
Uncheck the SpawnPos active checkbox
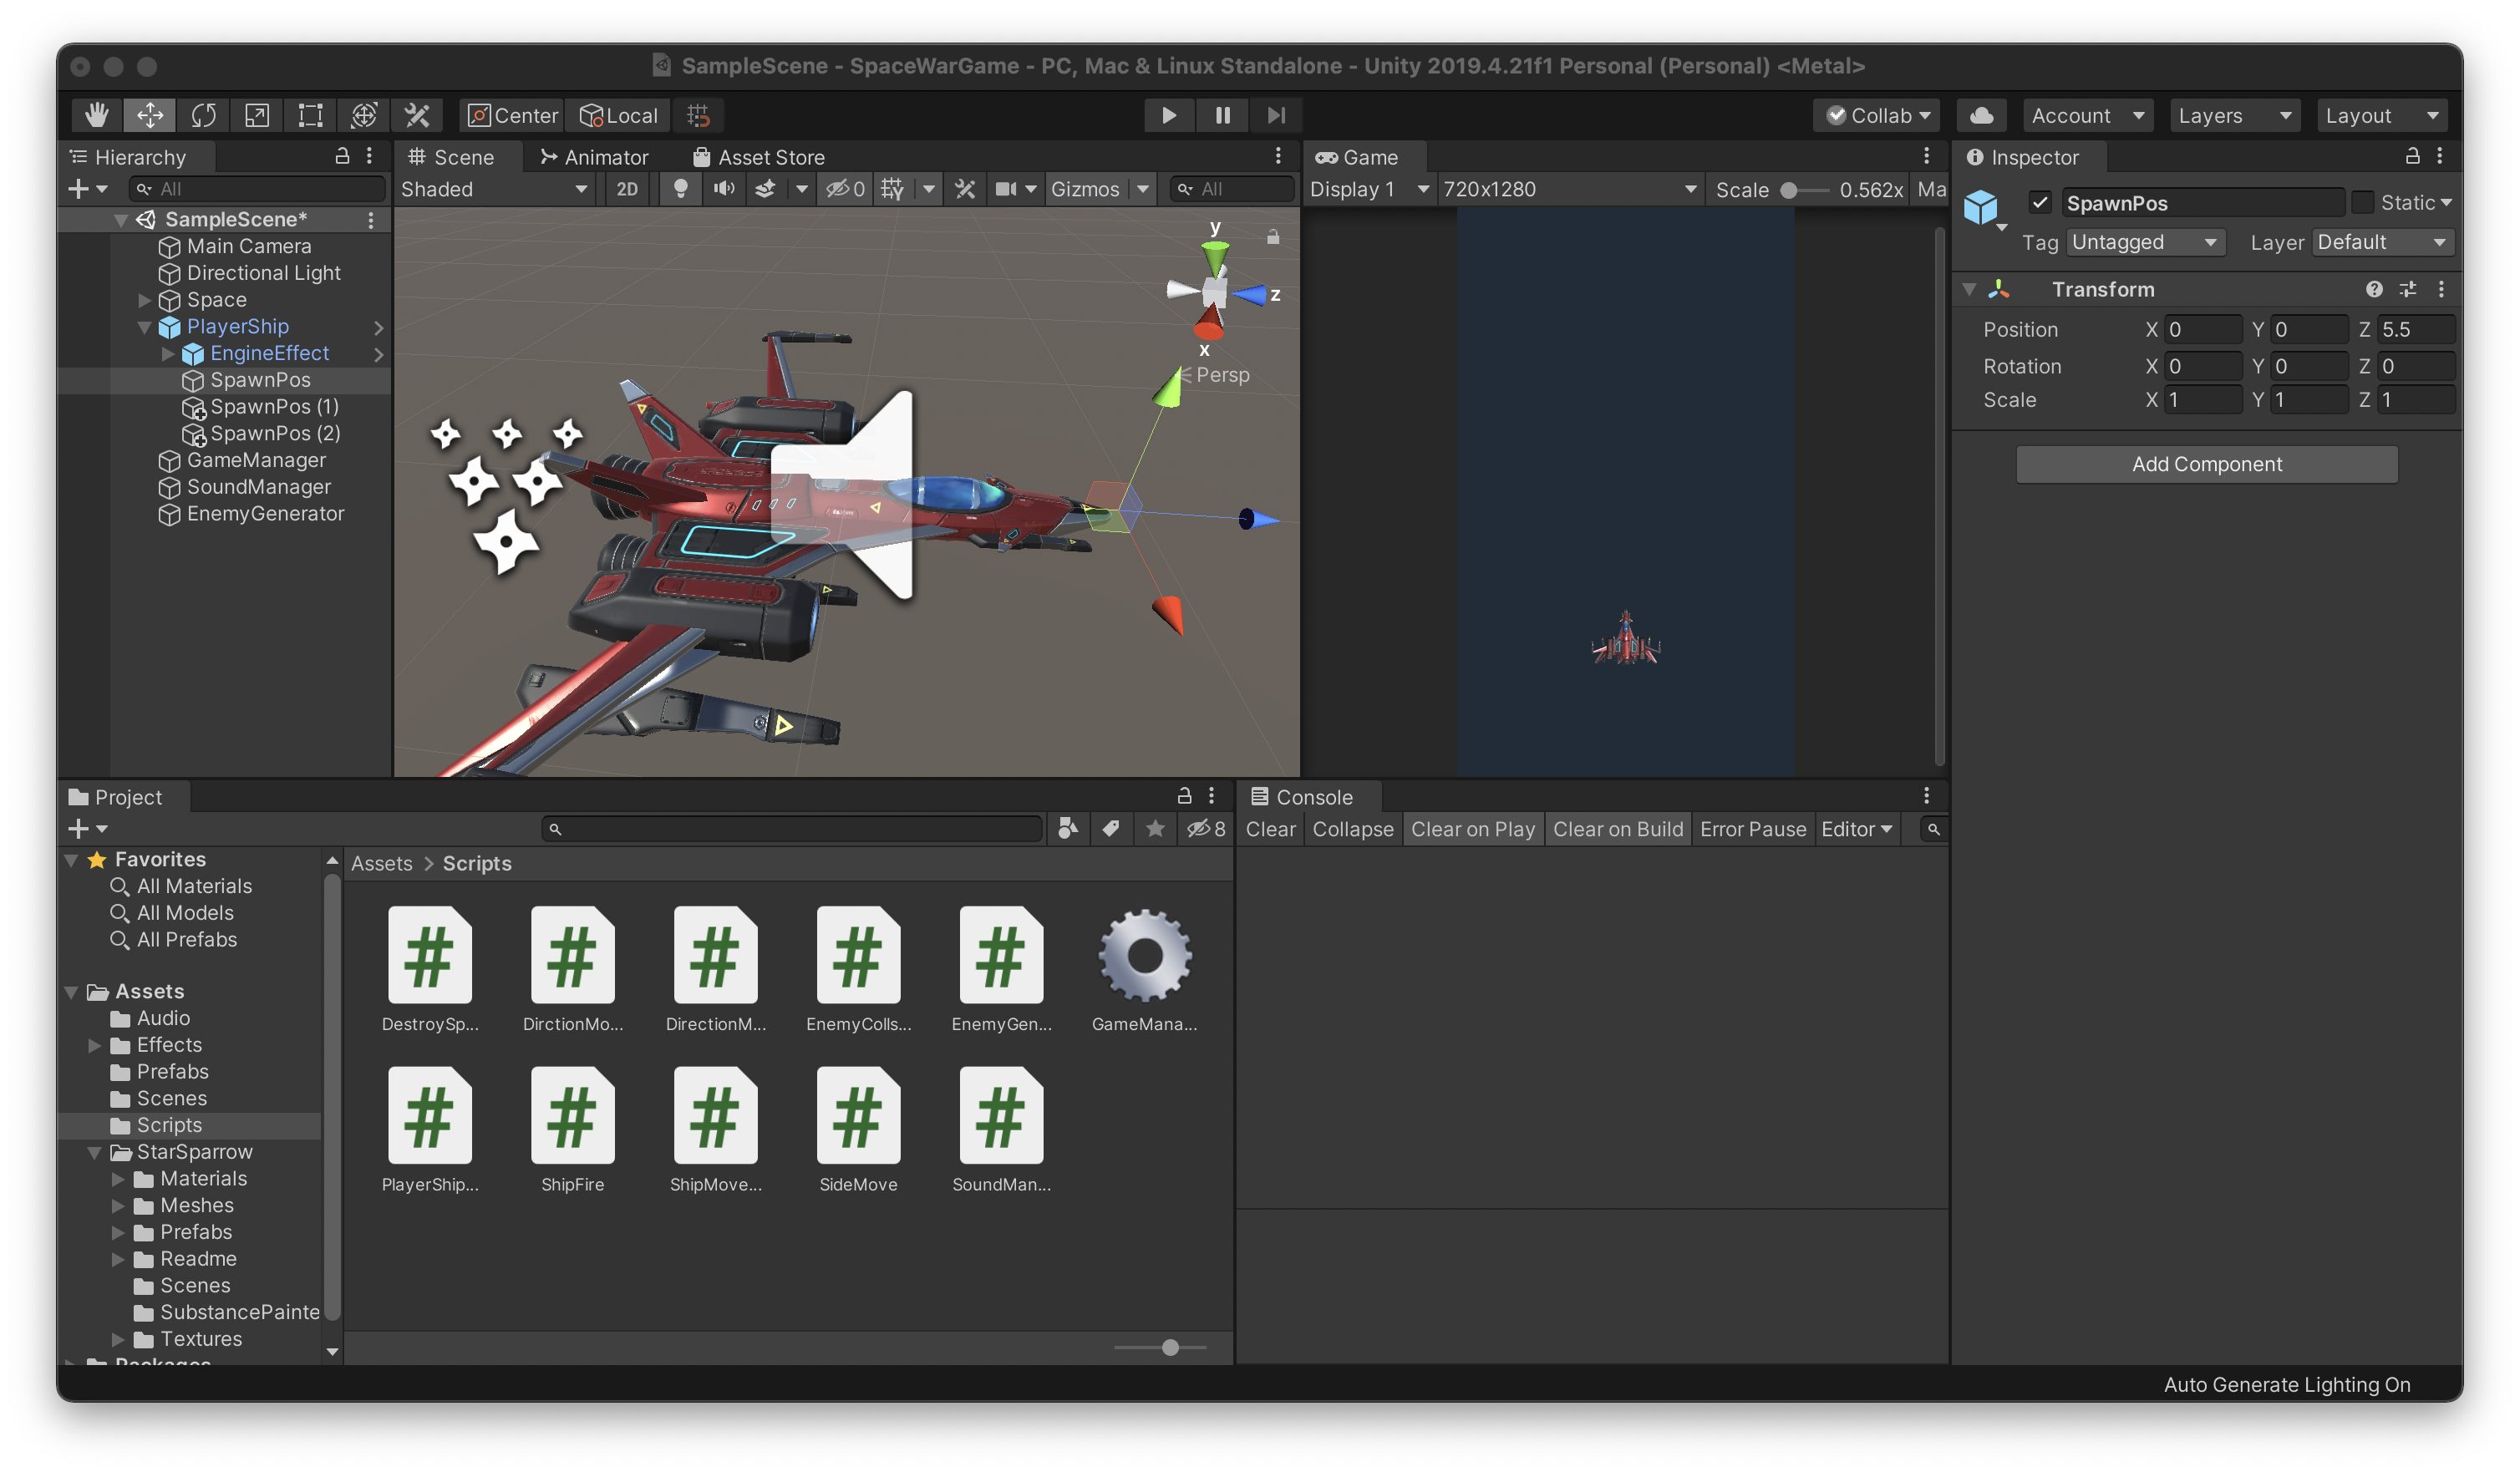2040,203
